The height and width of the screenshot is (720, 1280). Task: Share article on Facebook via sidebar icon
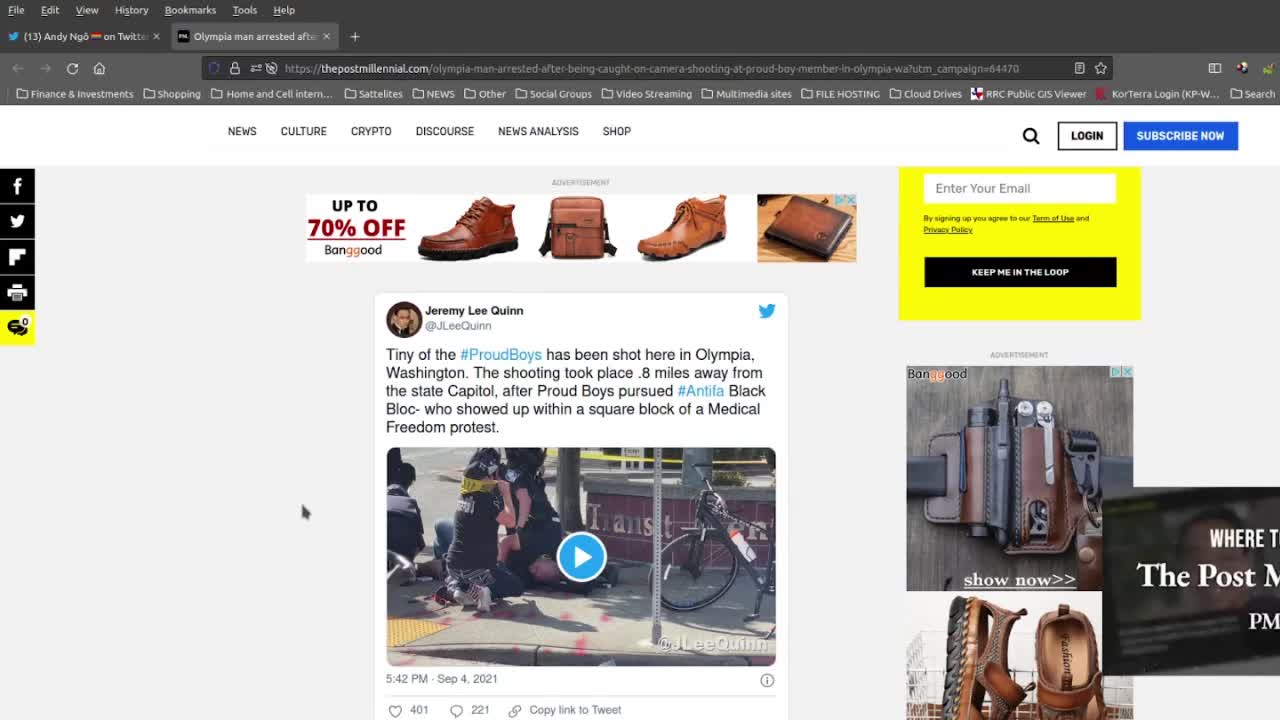point(17,186)
